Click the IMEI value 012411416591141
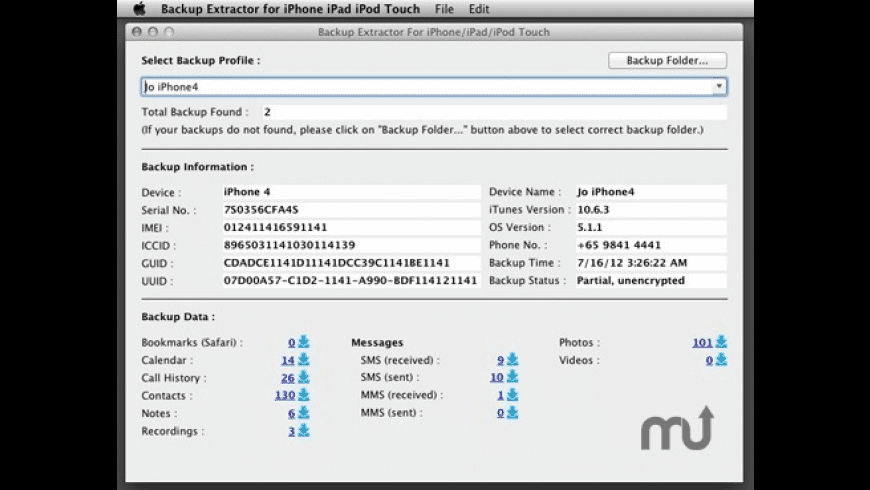The height and width of the screenshot is (490, 870). click(351, 228)
